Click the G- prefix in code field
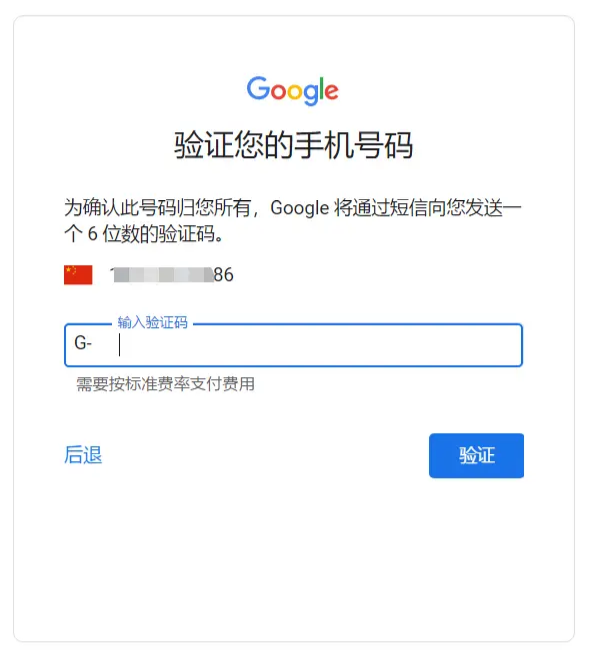Image resolution: width=591 pixels, height=662 pixels. 83,343
